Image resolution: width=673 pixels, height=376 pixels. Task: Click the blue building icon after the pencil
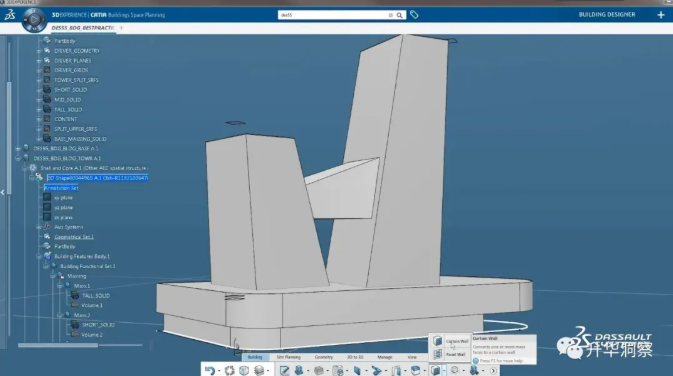[299, 370]
